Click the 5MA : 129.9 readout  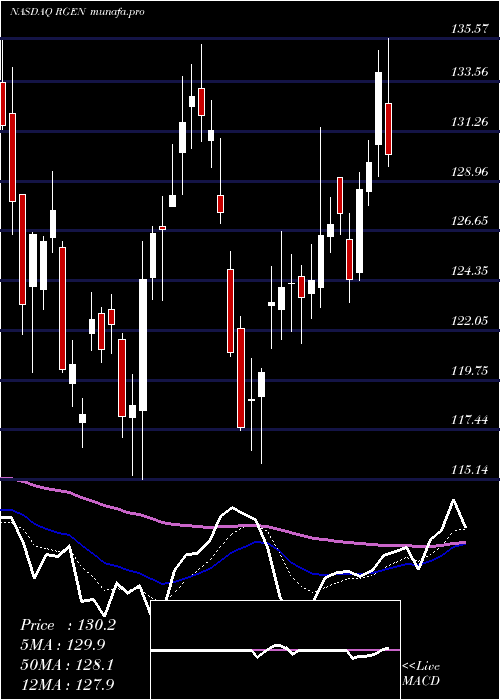click(62, 645)
